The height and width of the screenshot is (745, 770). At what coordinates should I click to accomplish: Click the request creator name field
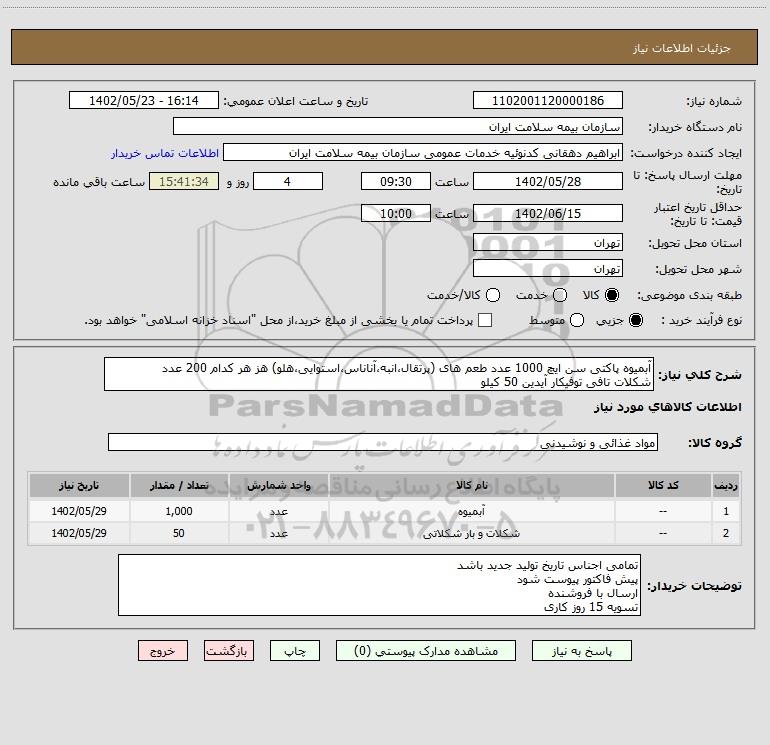pyautogui.click(x=423, y=152)
